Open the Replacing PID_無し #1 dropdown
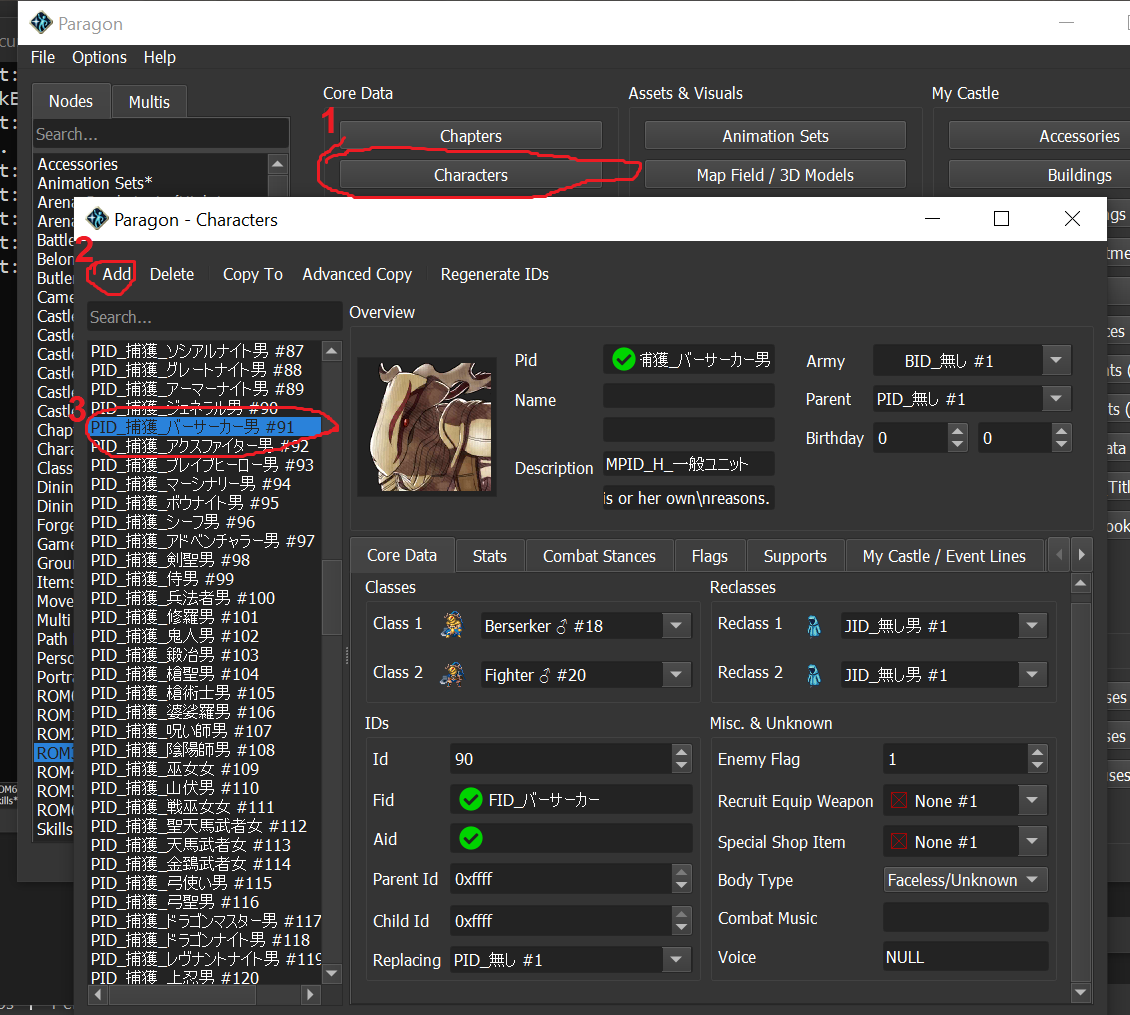Screen dimensions: 1130x1015 tap(571, 959)
